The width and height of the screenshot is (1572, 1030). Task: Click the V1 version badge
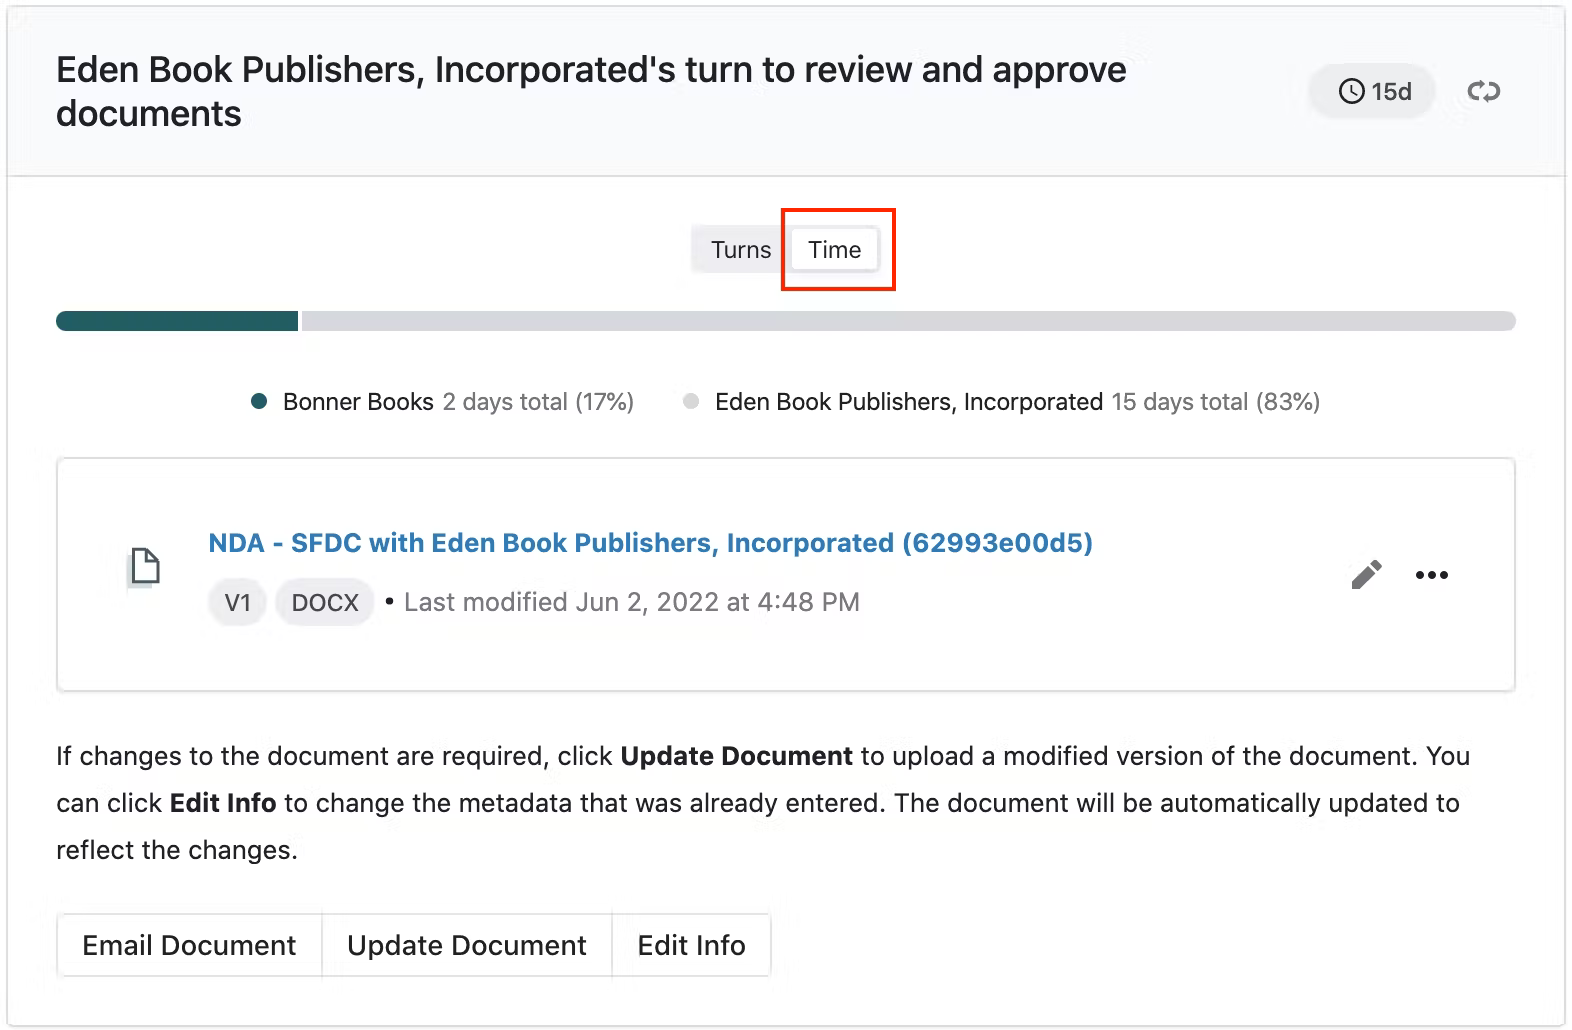point(237,603)
